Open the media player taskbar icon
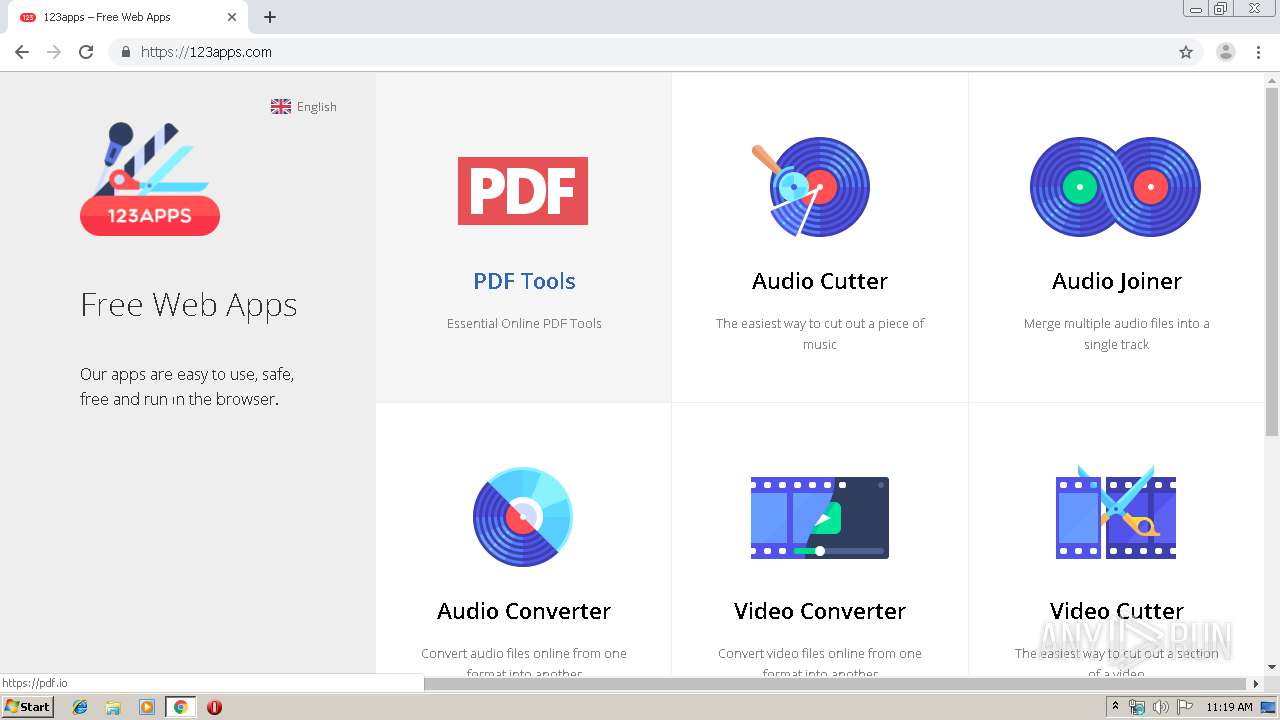 (147, 707)
